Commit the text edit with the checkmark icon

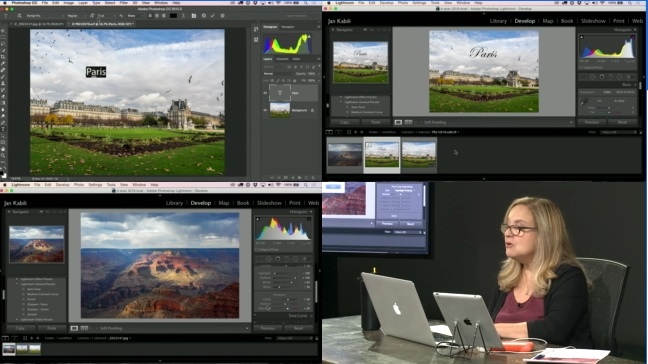pos(212,16)
